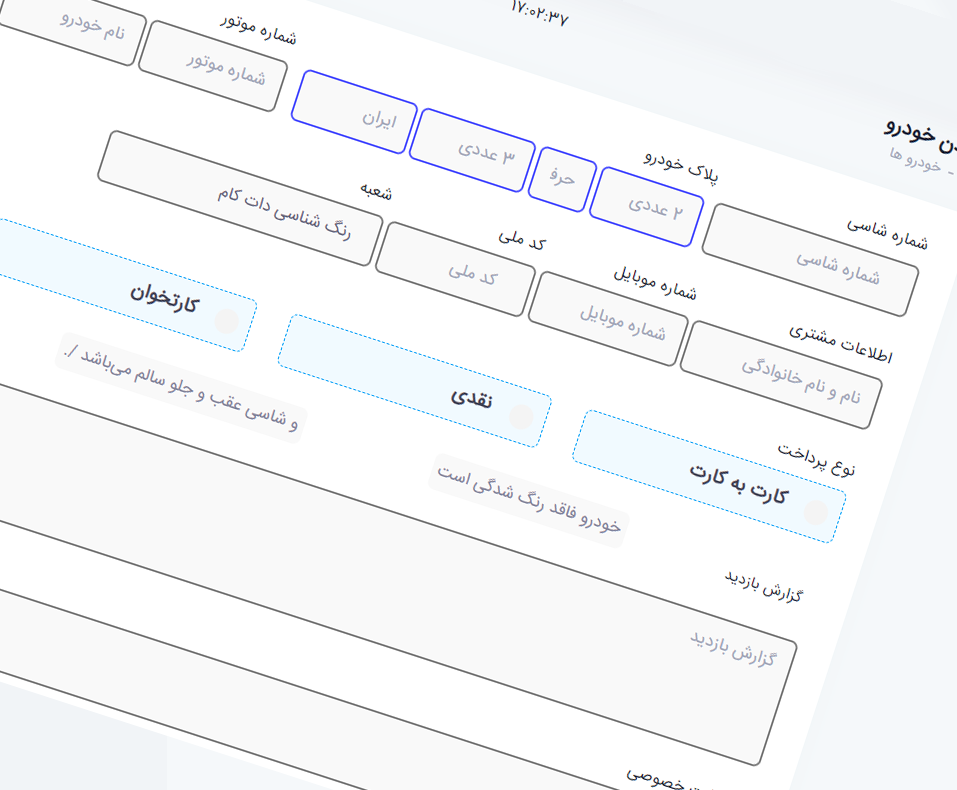The width and height of the screenshot is (957, 790).
Task: Click the نام و نام خانوادگی field
Action: point(781,375)
